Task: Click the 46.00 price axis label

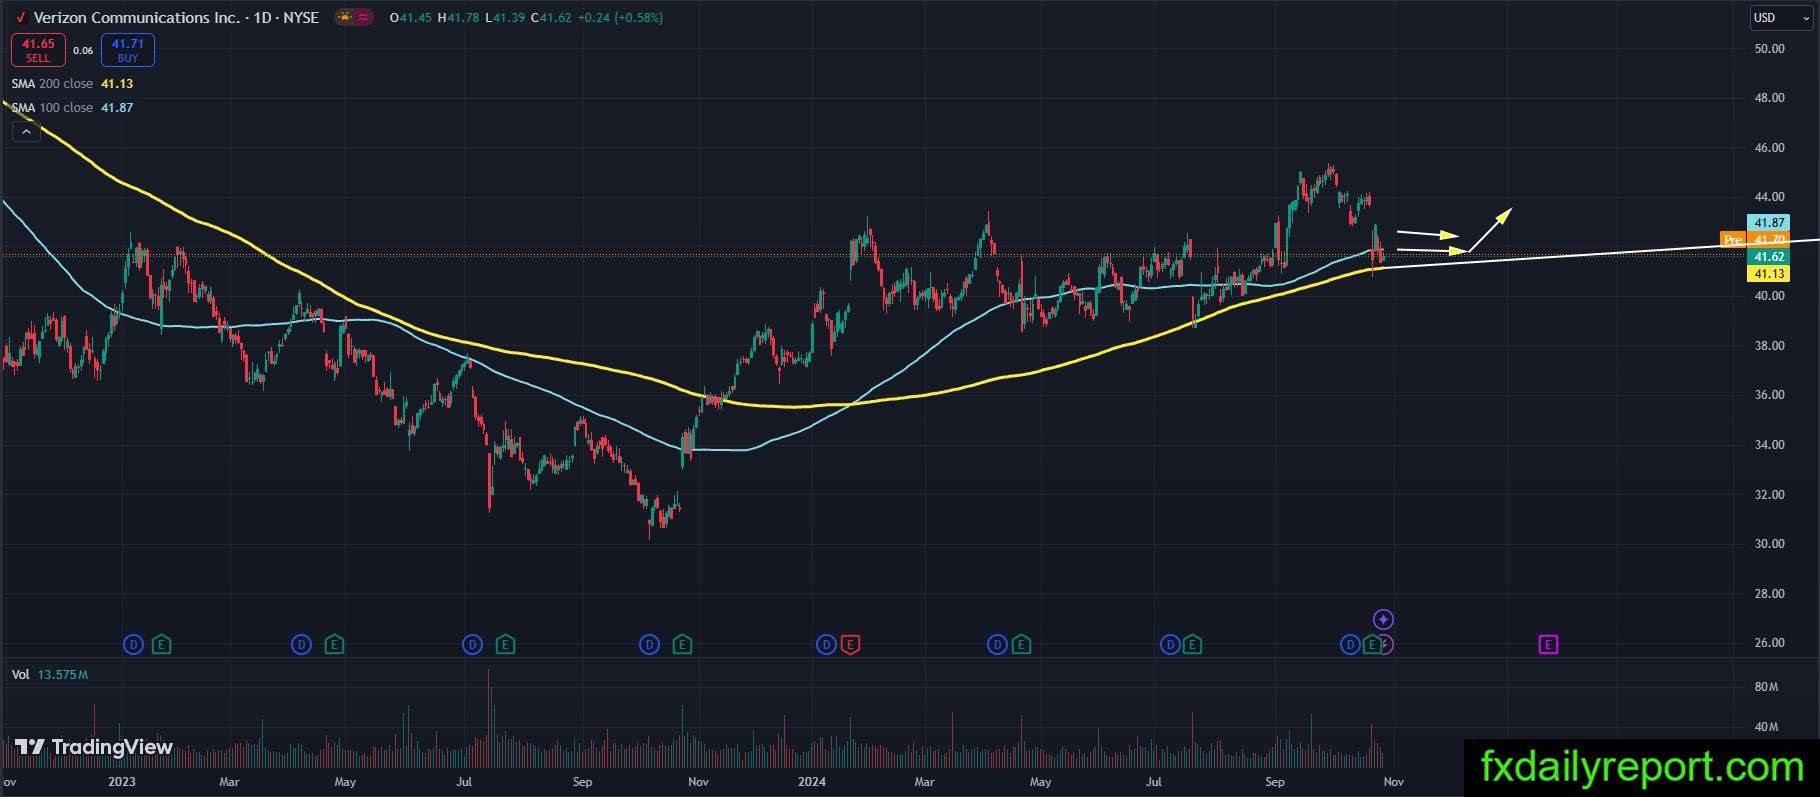Action: click(1770, 148)
